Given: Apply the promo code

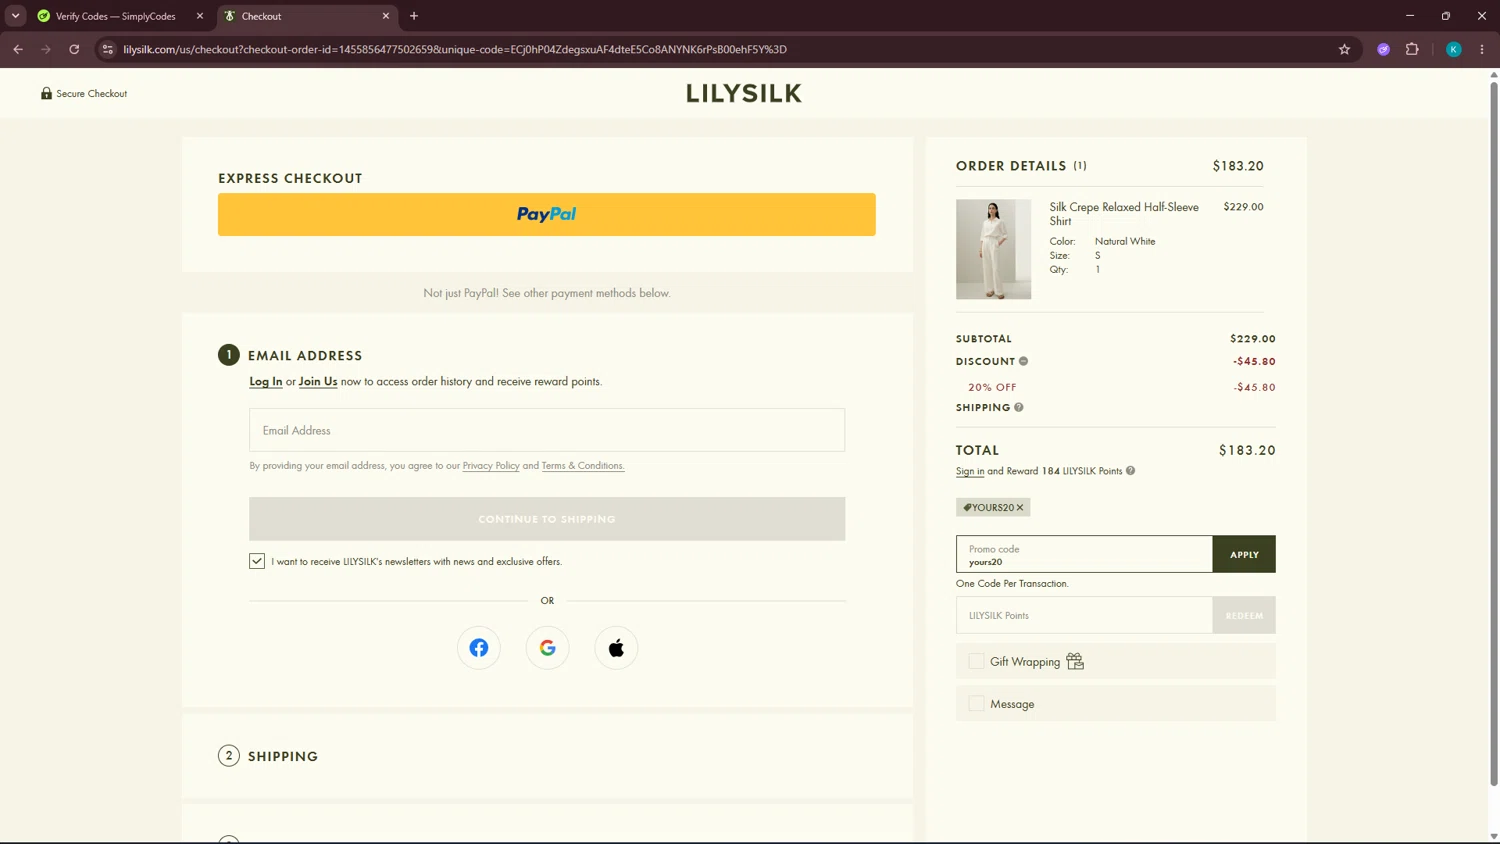Looking at the screenshot, I should click(1244, 554).
